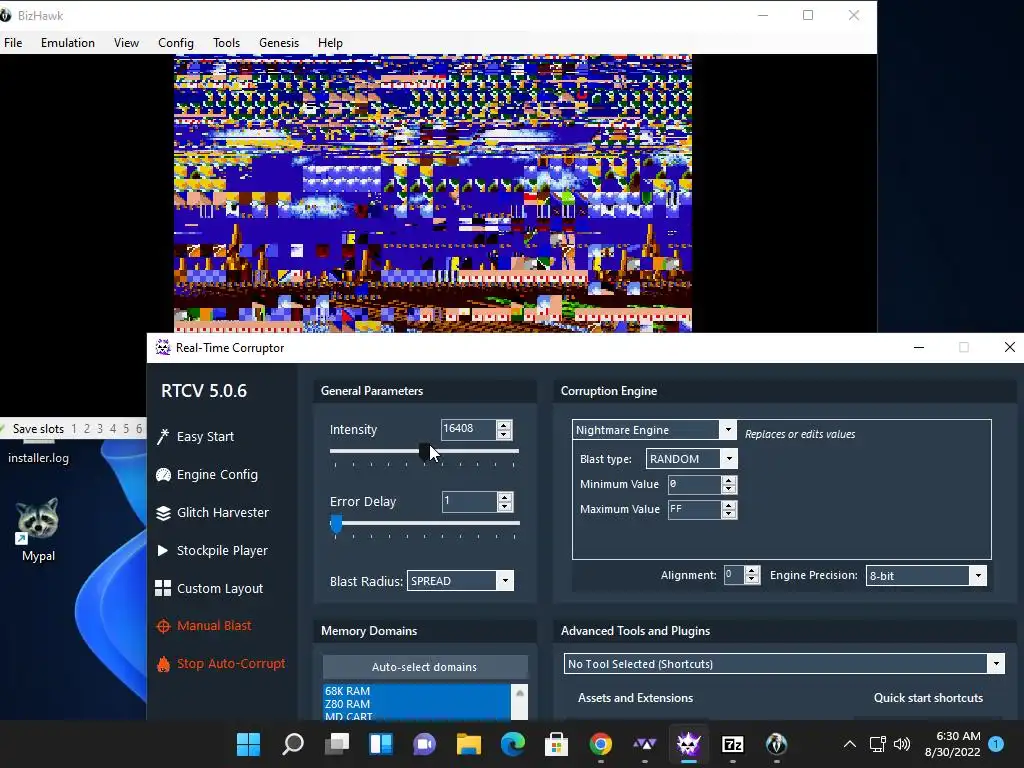Open BizHawk Help menu
This screenshot has height=768, width=1024.
click(x=330, y=42)
